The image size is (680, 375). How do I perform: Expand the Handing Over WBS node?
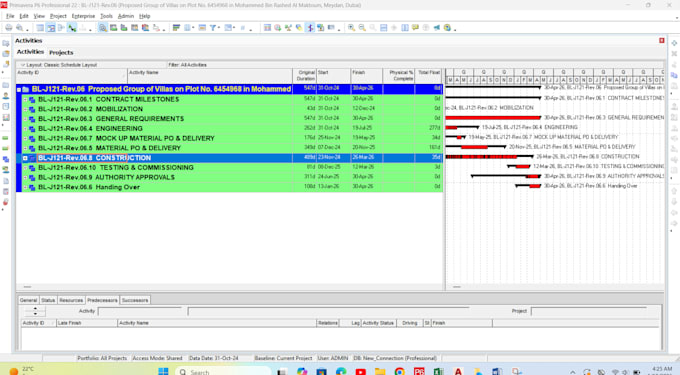pos(25,187)
